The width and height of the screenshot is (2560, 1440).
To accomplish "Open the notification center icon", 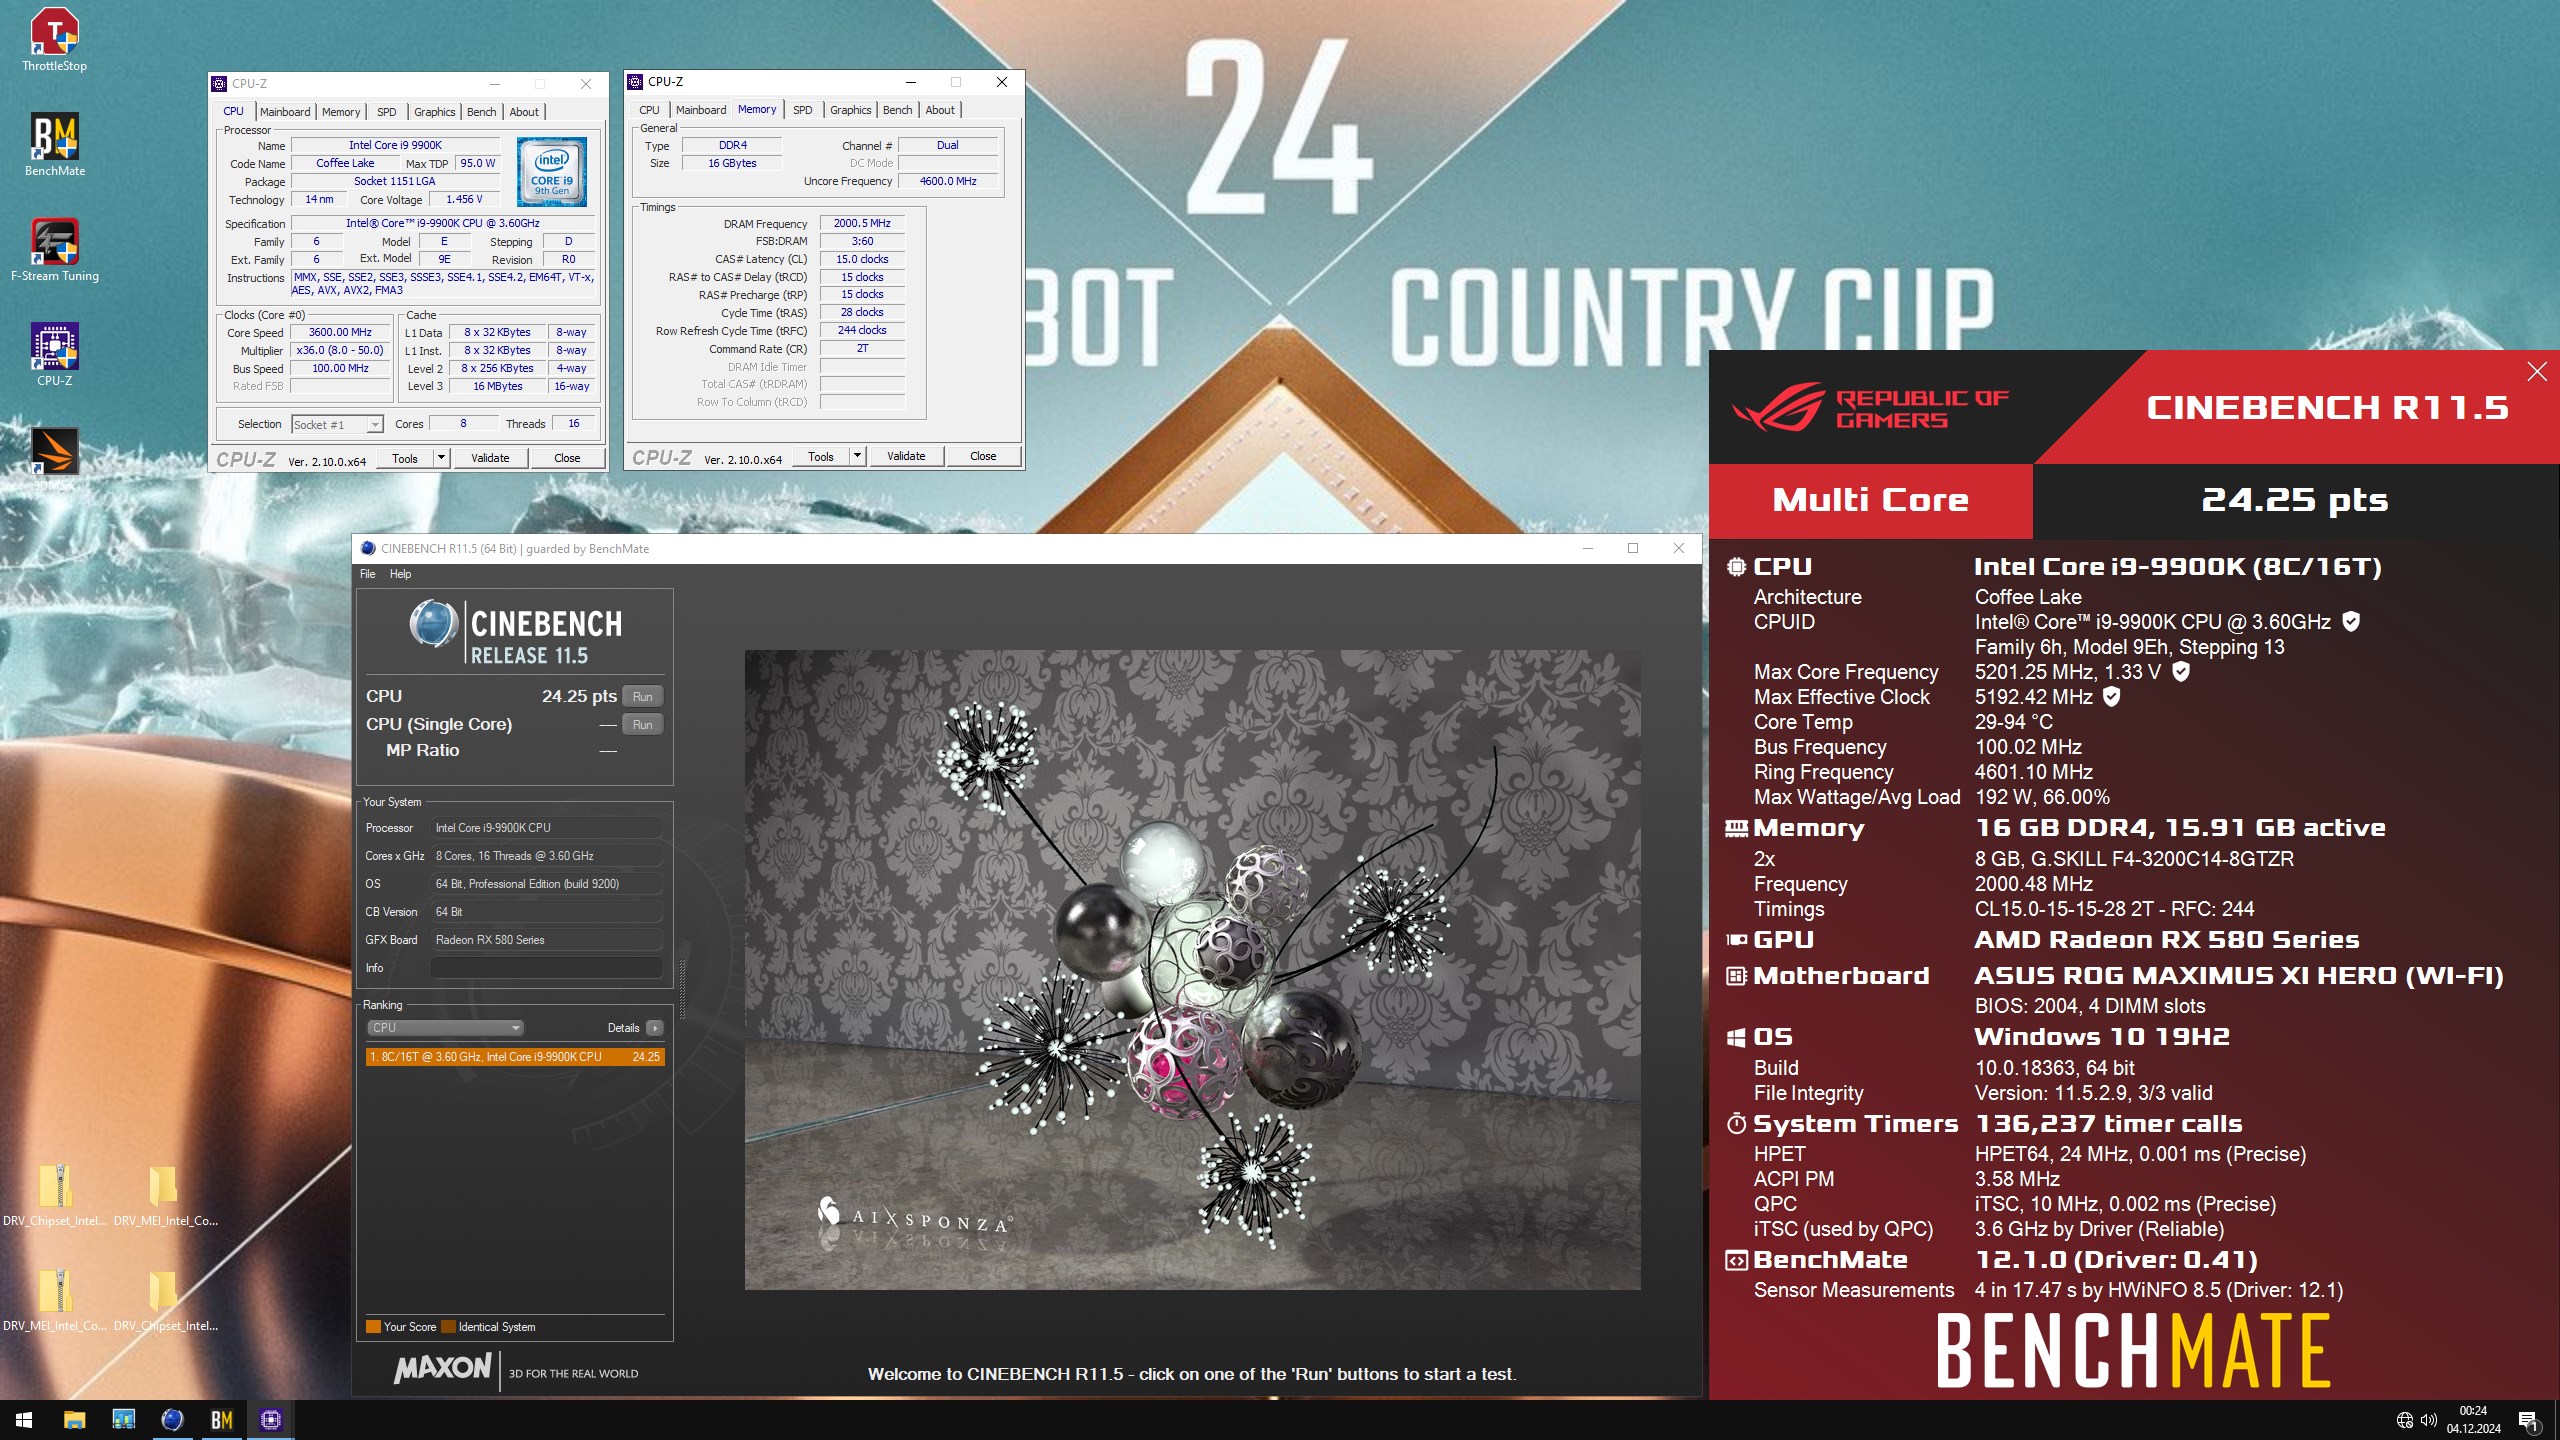I will coord(2527,1420).
